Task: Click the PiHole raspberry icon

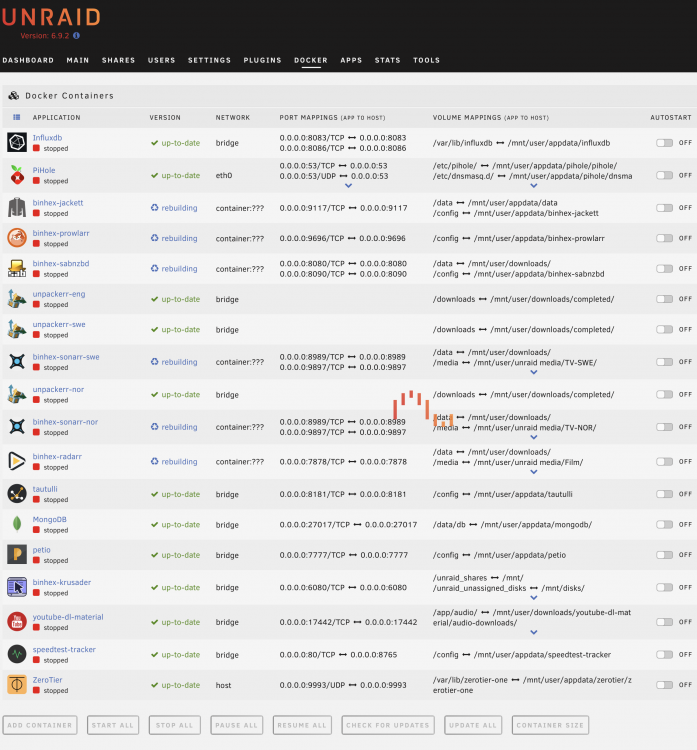Action: (x=17, y=175)
